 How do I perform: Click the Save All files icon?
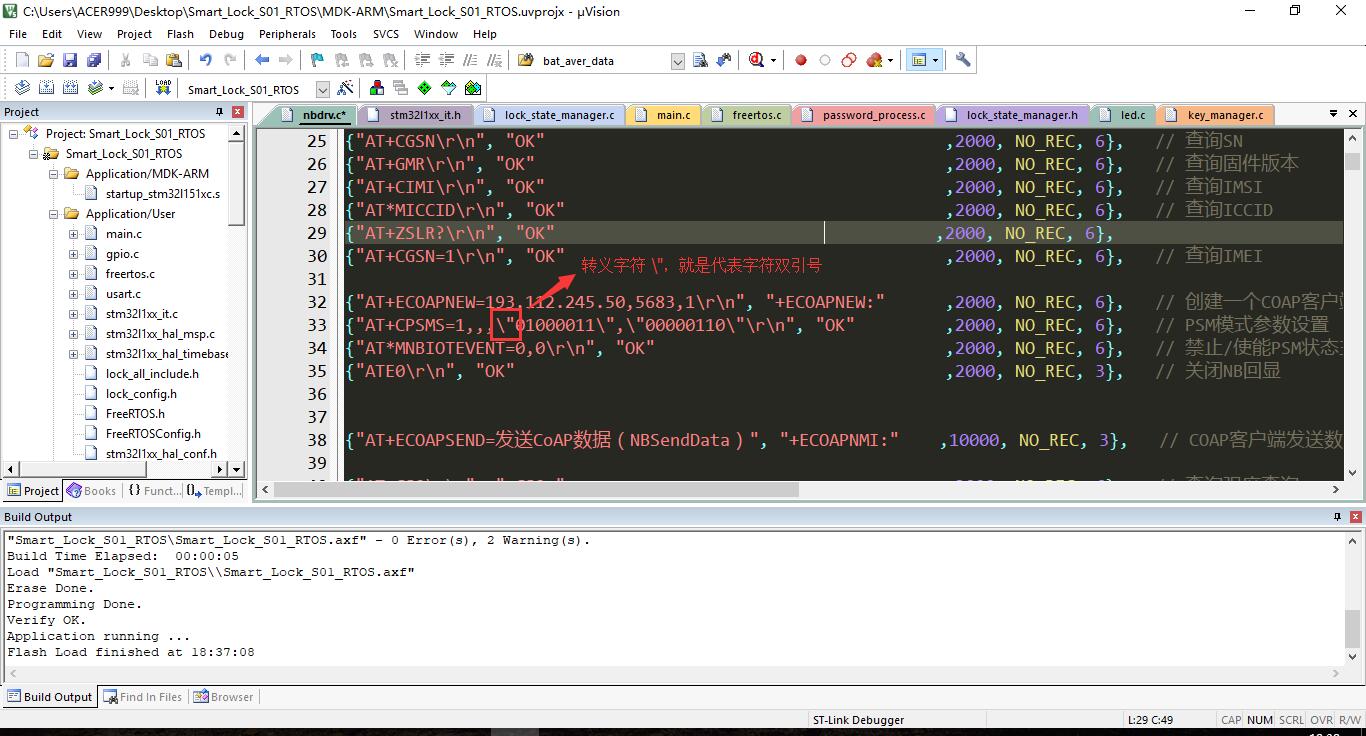93,60
